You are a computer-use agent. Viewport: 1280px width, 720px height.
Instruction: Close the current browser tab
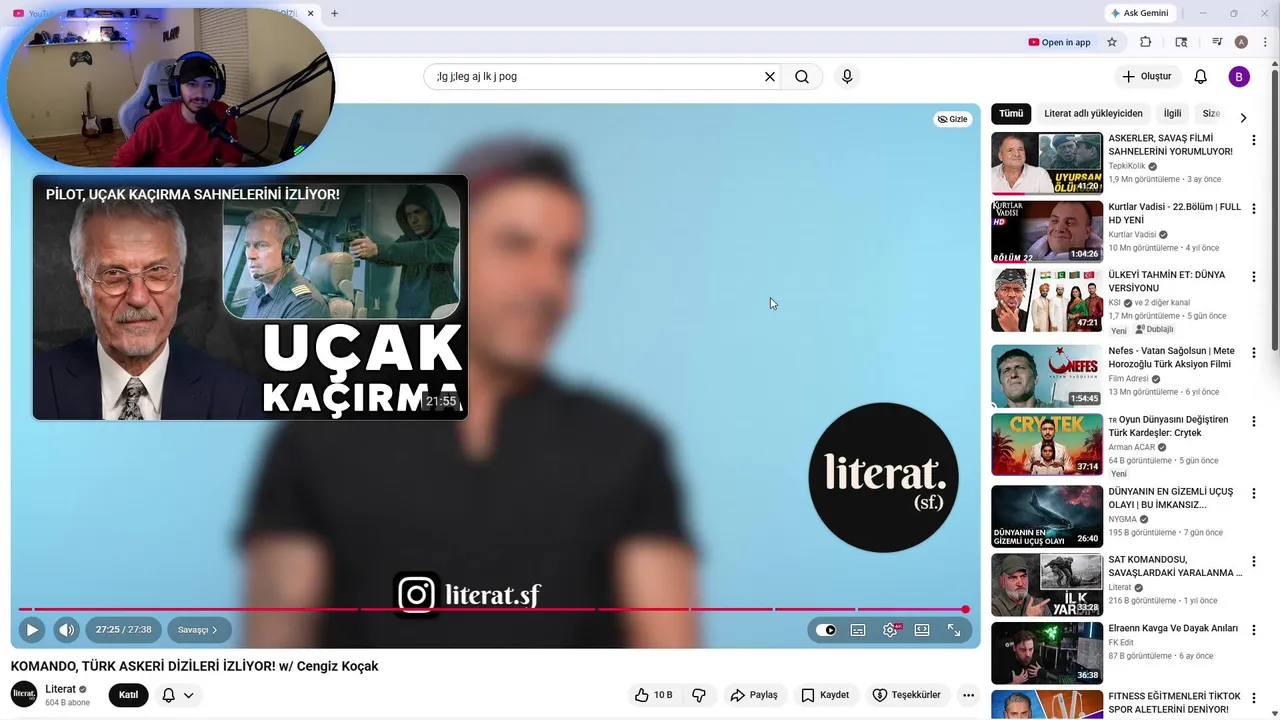point(310,13)
